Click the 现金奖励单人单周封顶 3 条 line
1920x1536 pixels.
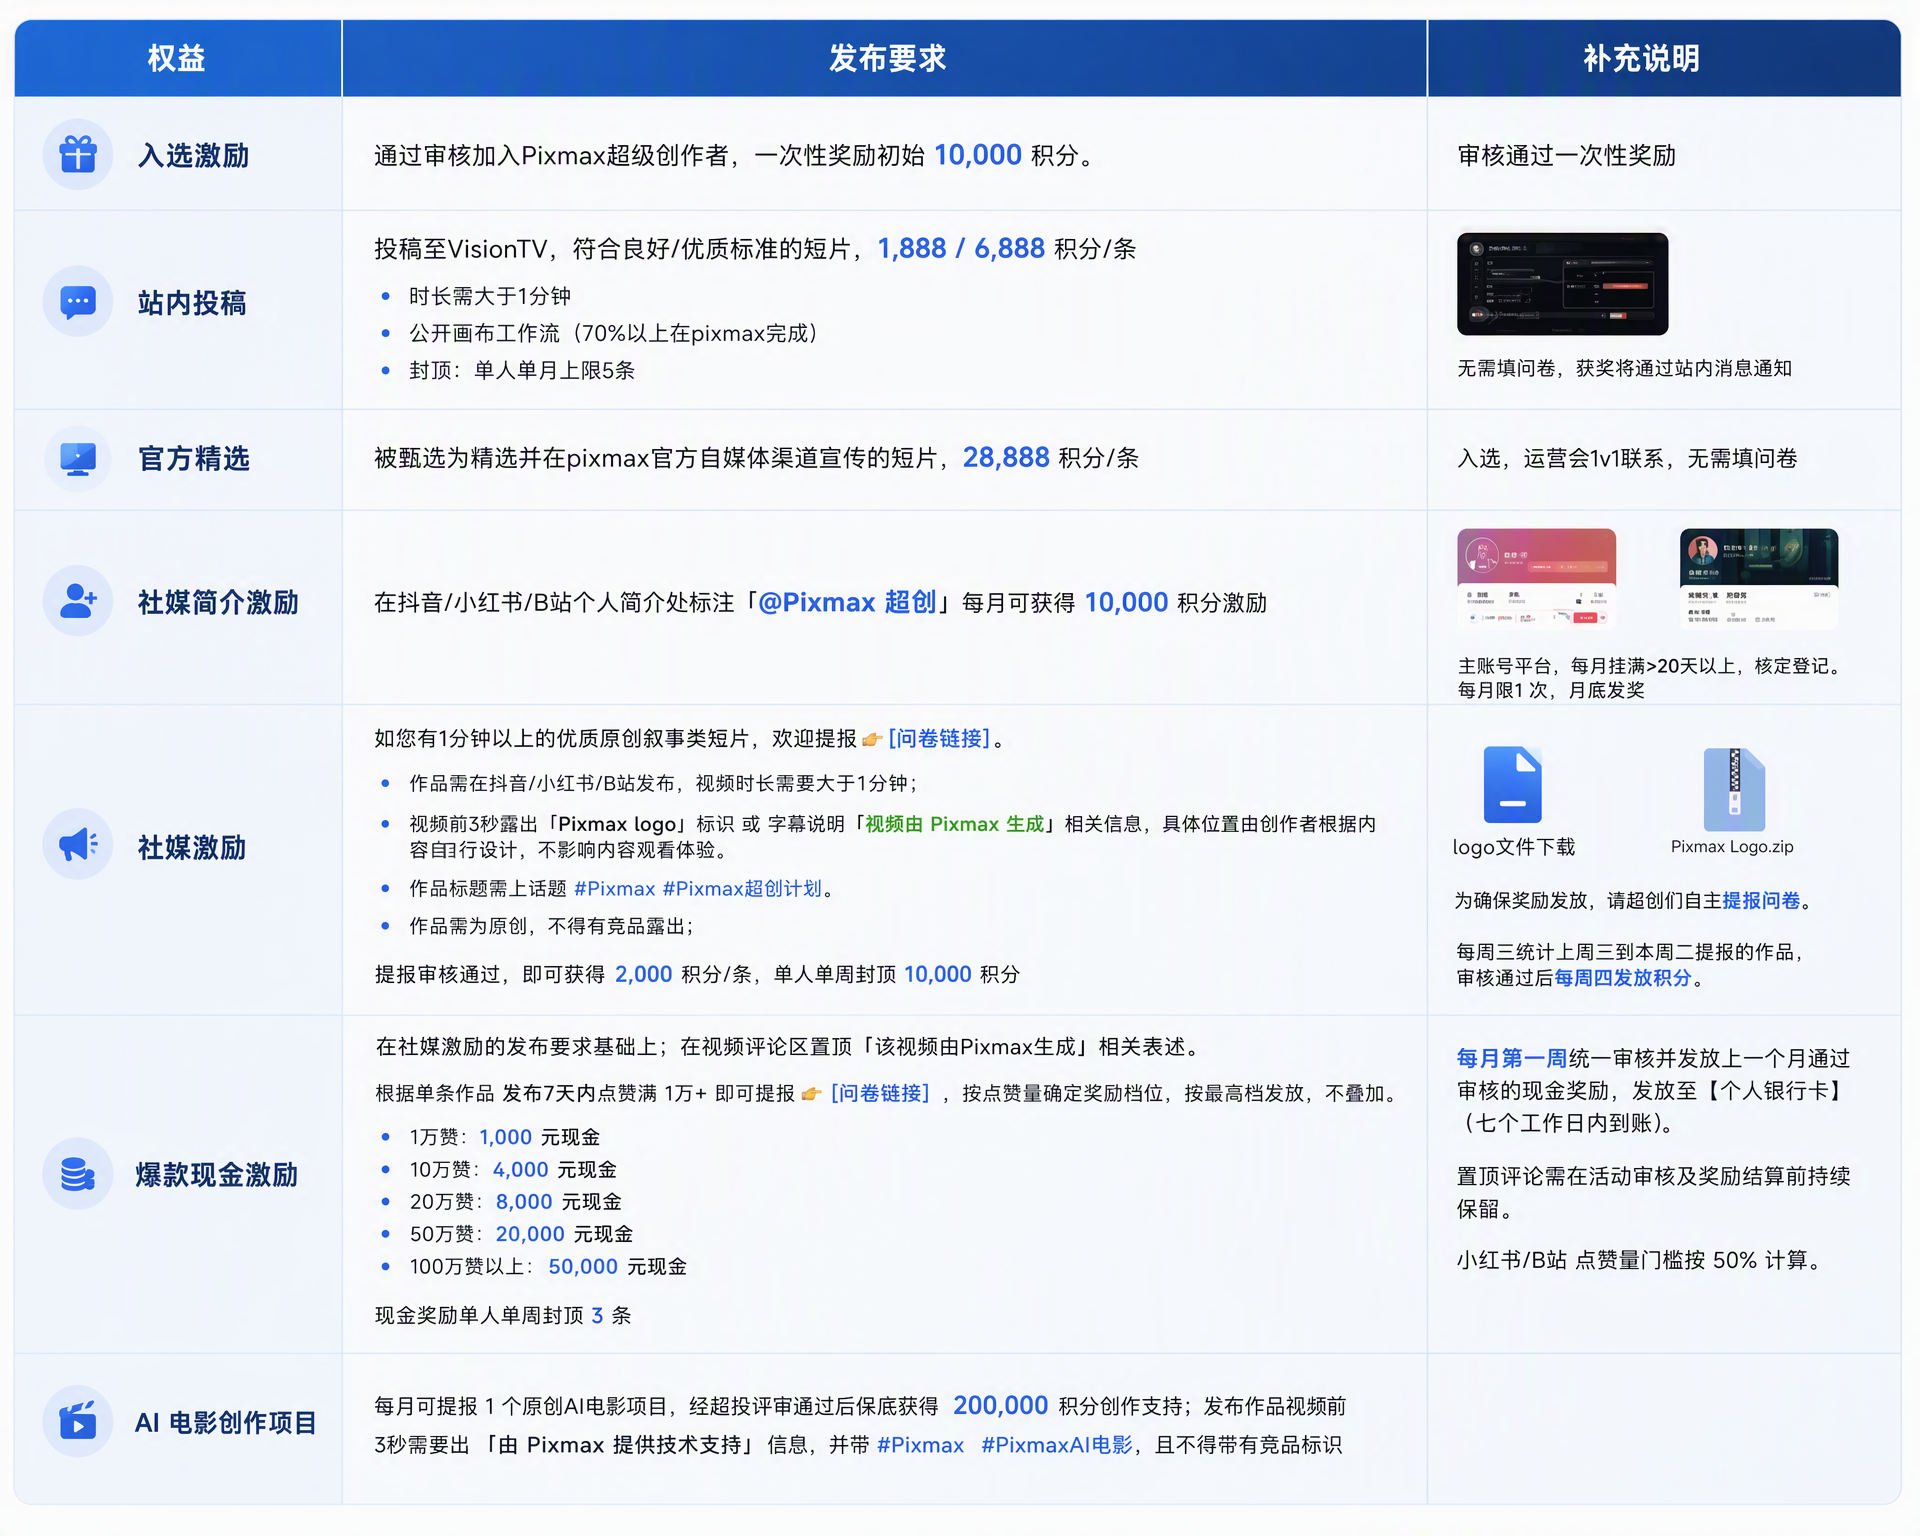pos(503,1315)
